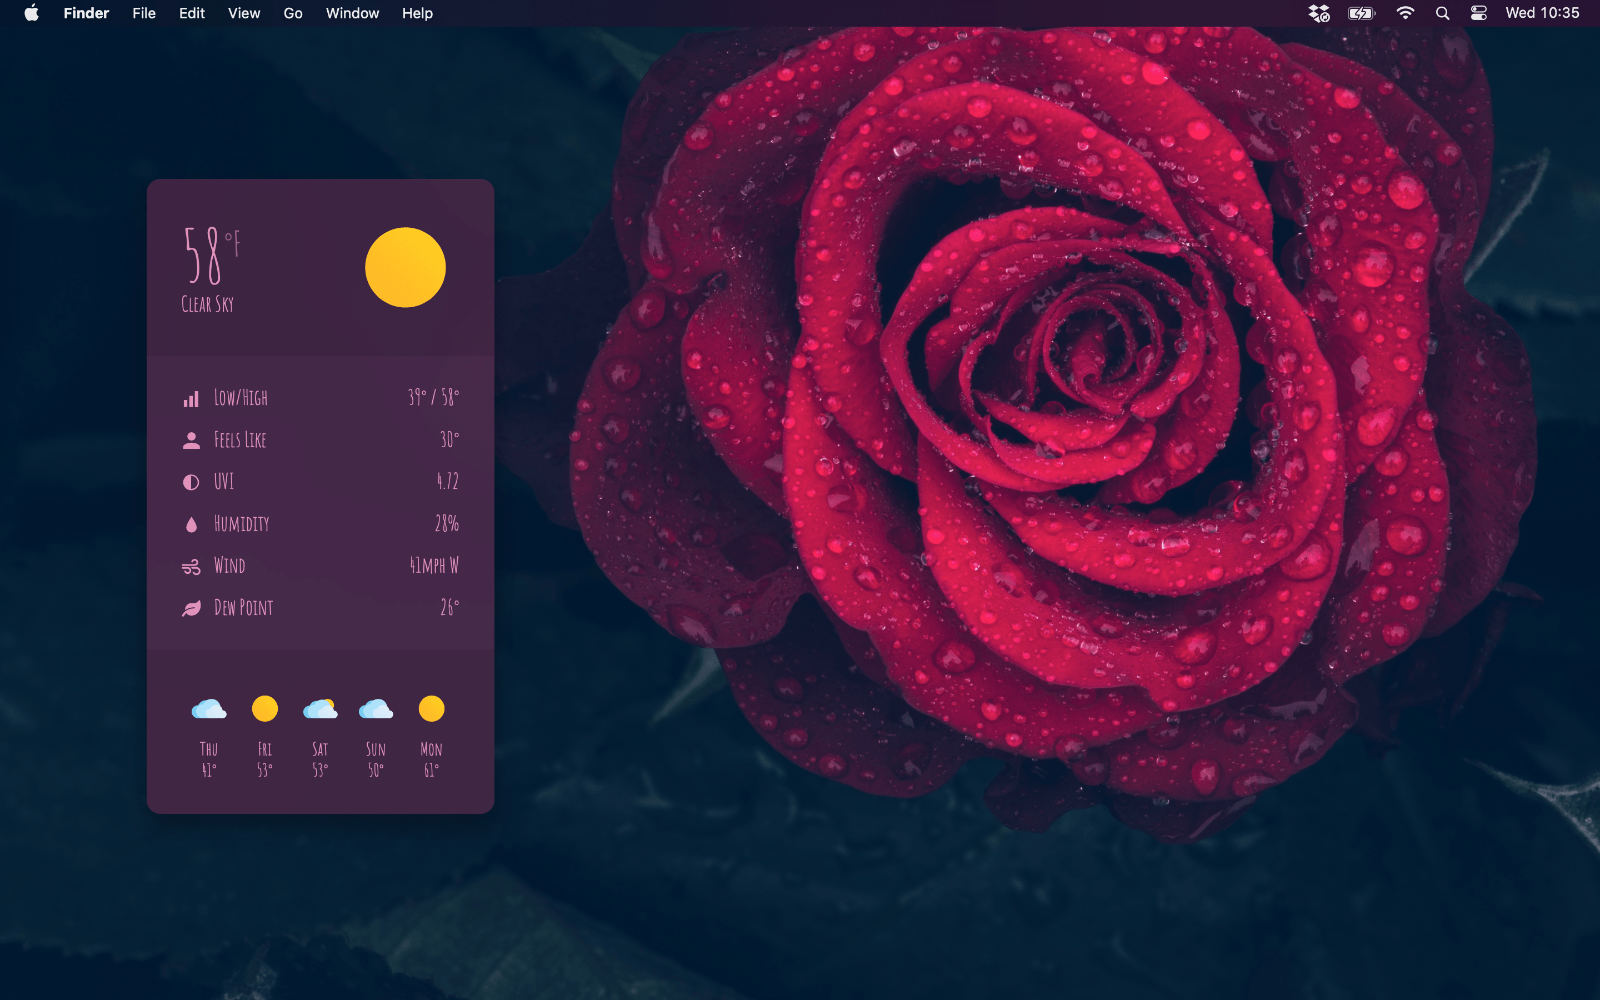The image size is (1600, 1000).
Task: Click the 4.72 UVI value
Action: coord(448,482)
